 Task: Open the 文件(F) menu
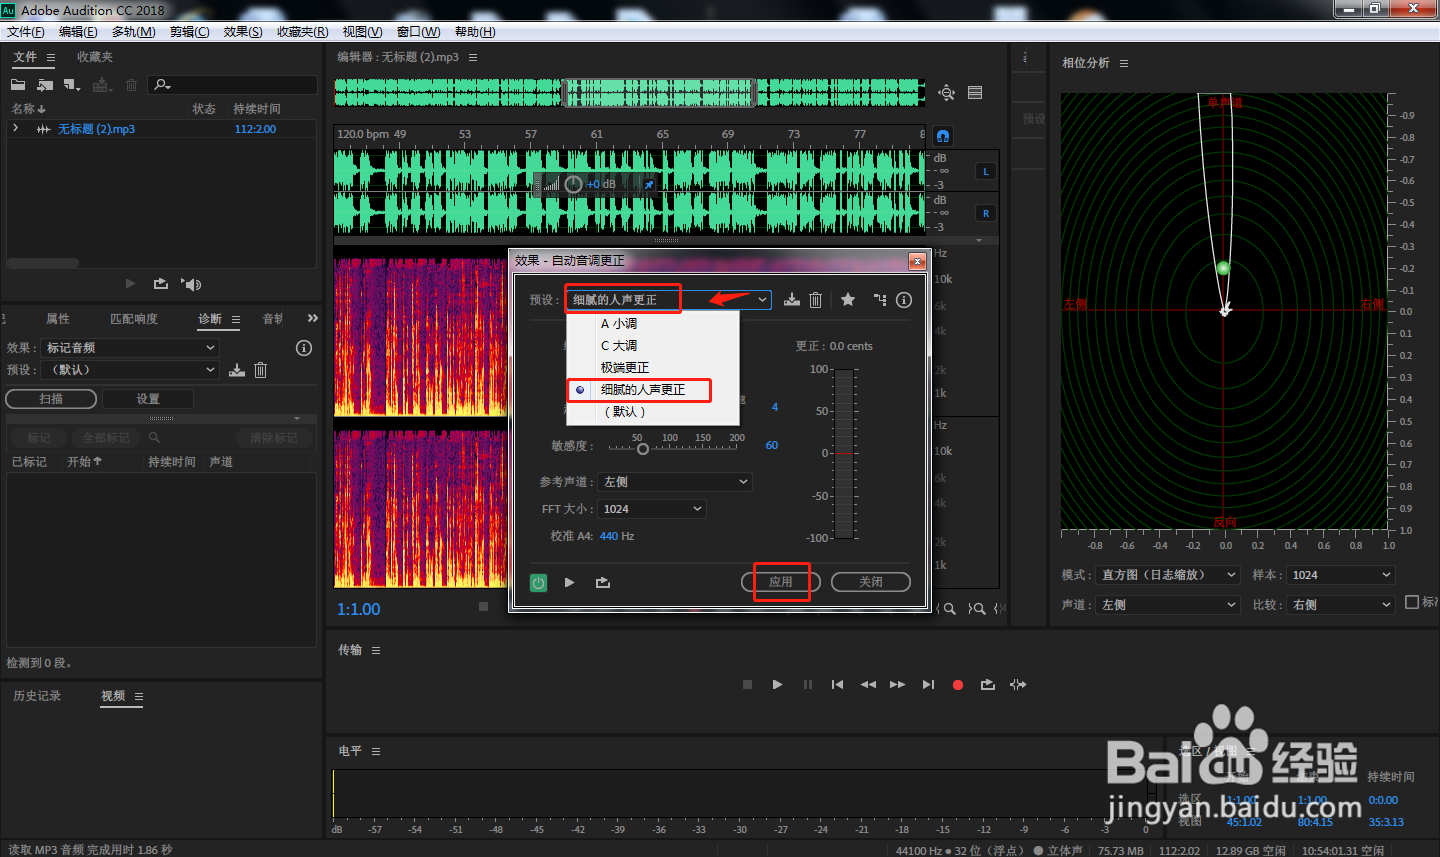tap(25, 32)
